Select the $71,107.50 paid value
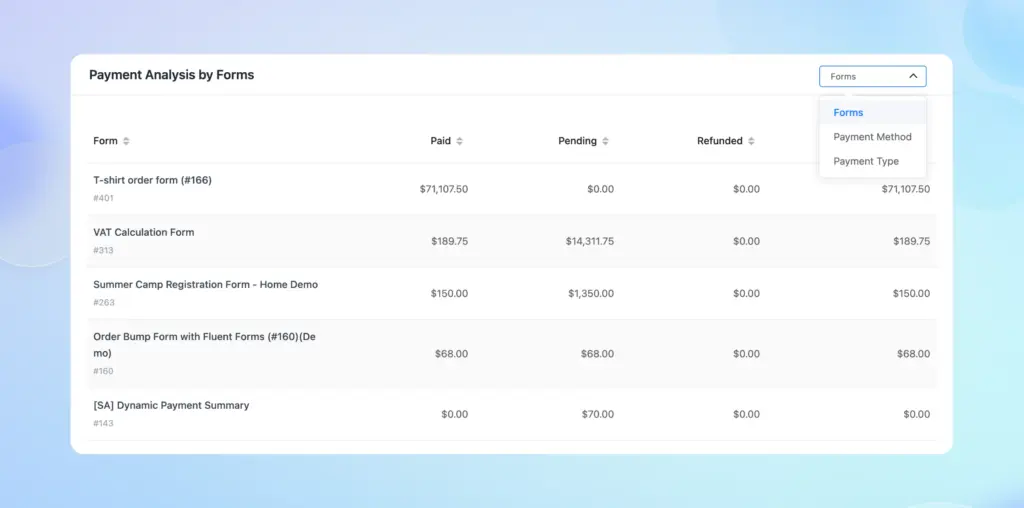The image size is (1024, 508). (x=444, y=189)
